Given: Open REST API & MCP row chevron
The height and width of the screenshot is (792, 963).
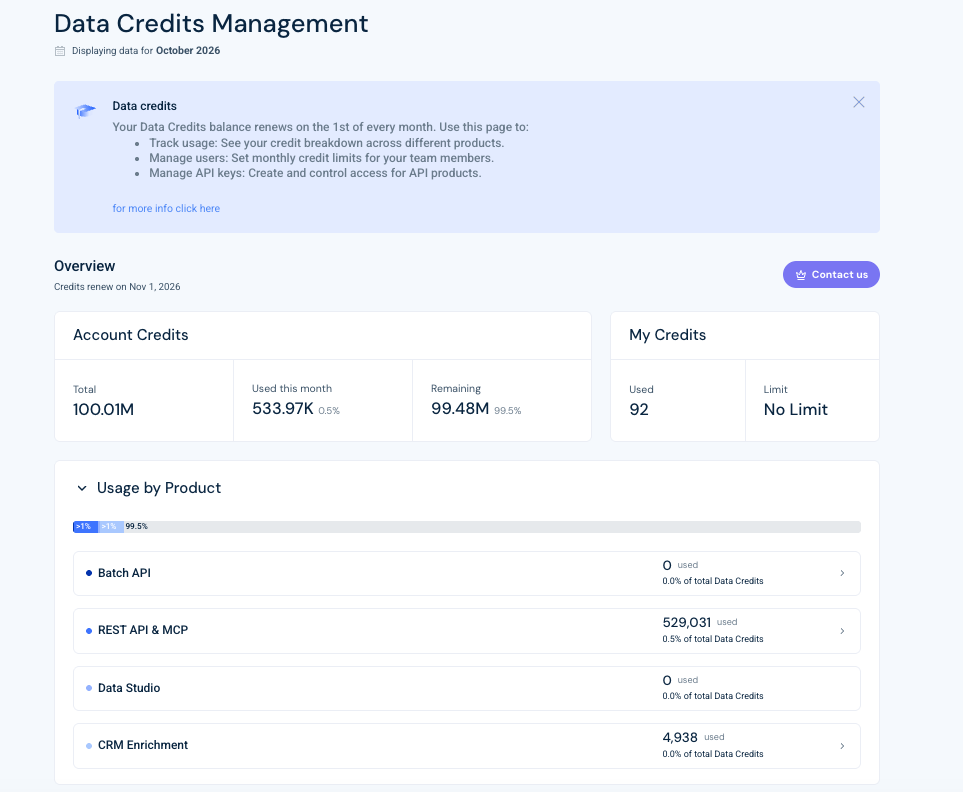Looking at the screenshot, I should [842, 631].
